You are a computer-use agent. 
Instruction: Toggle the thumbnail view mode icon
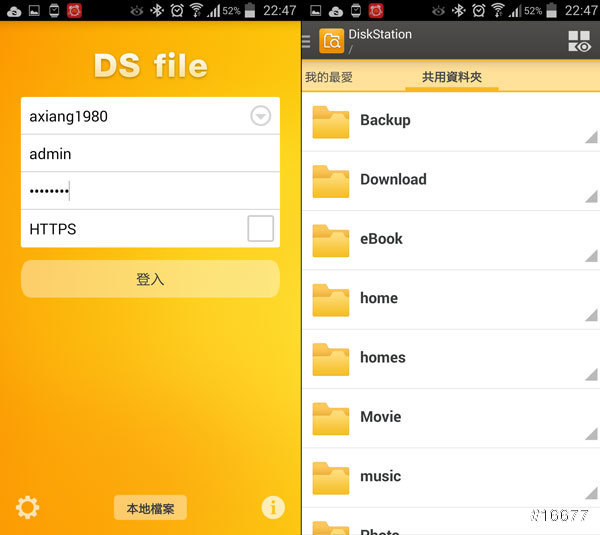click(x=579, y=41)
